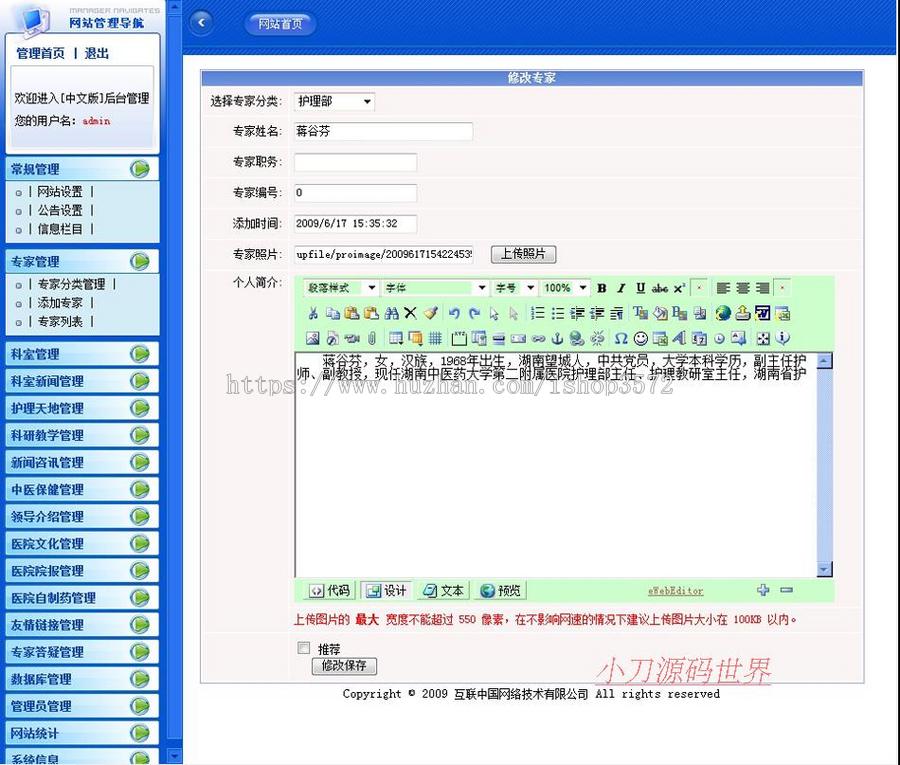Switch editor to 设计 mode
This screenshot has width=900, height=765.
386,590
